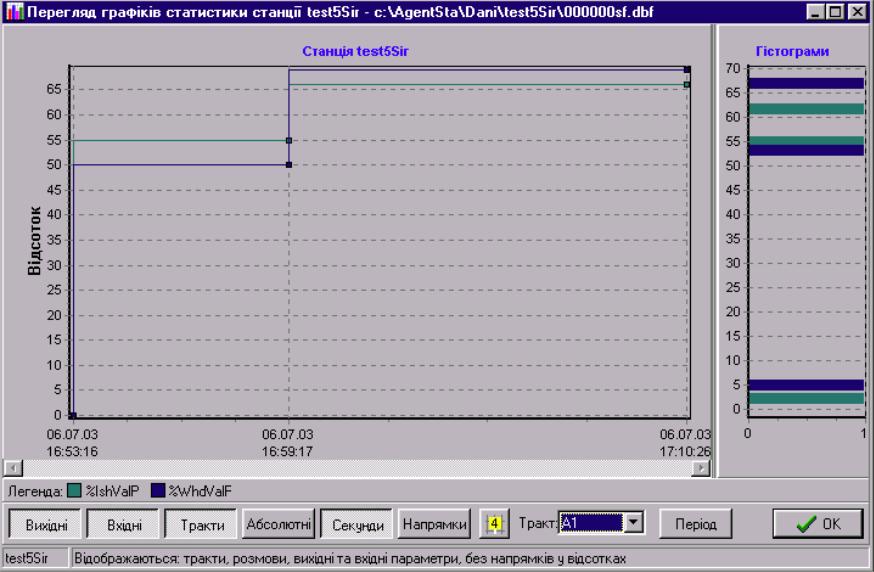Toggle the Секунди button
The width and height of the screenshot is (874, 572).
[357, 524]
